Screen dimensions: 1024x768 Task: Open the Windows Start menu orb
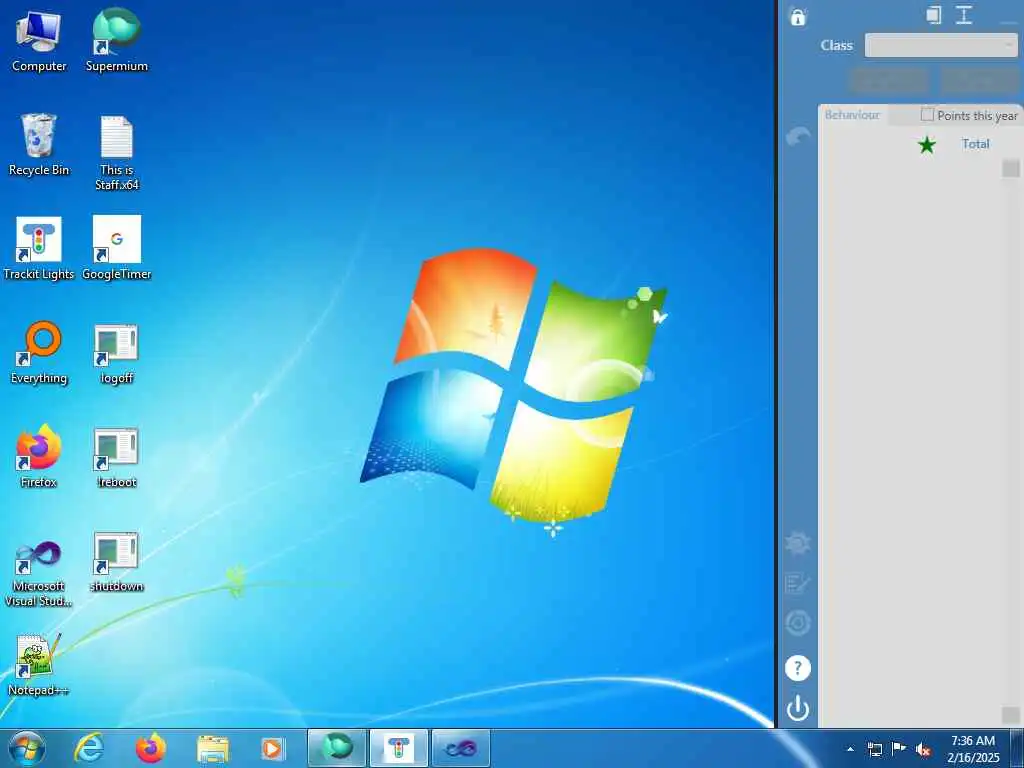tap(27, 748)
